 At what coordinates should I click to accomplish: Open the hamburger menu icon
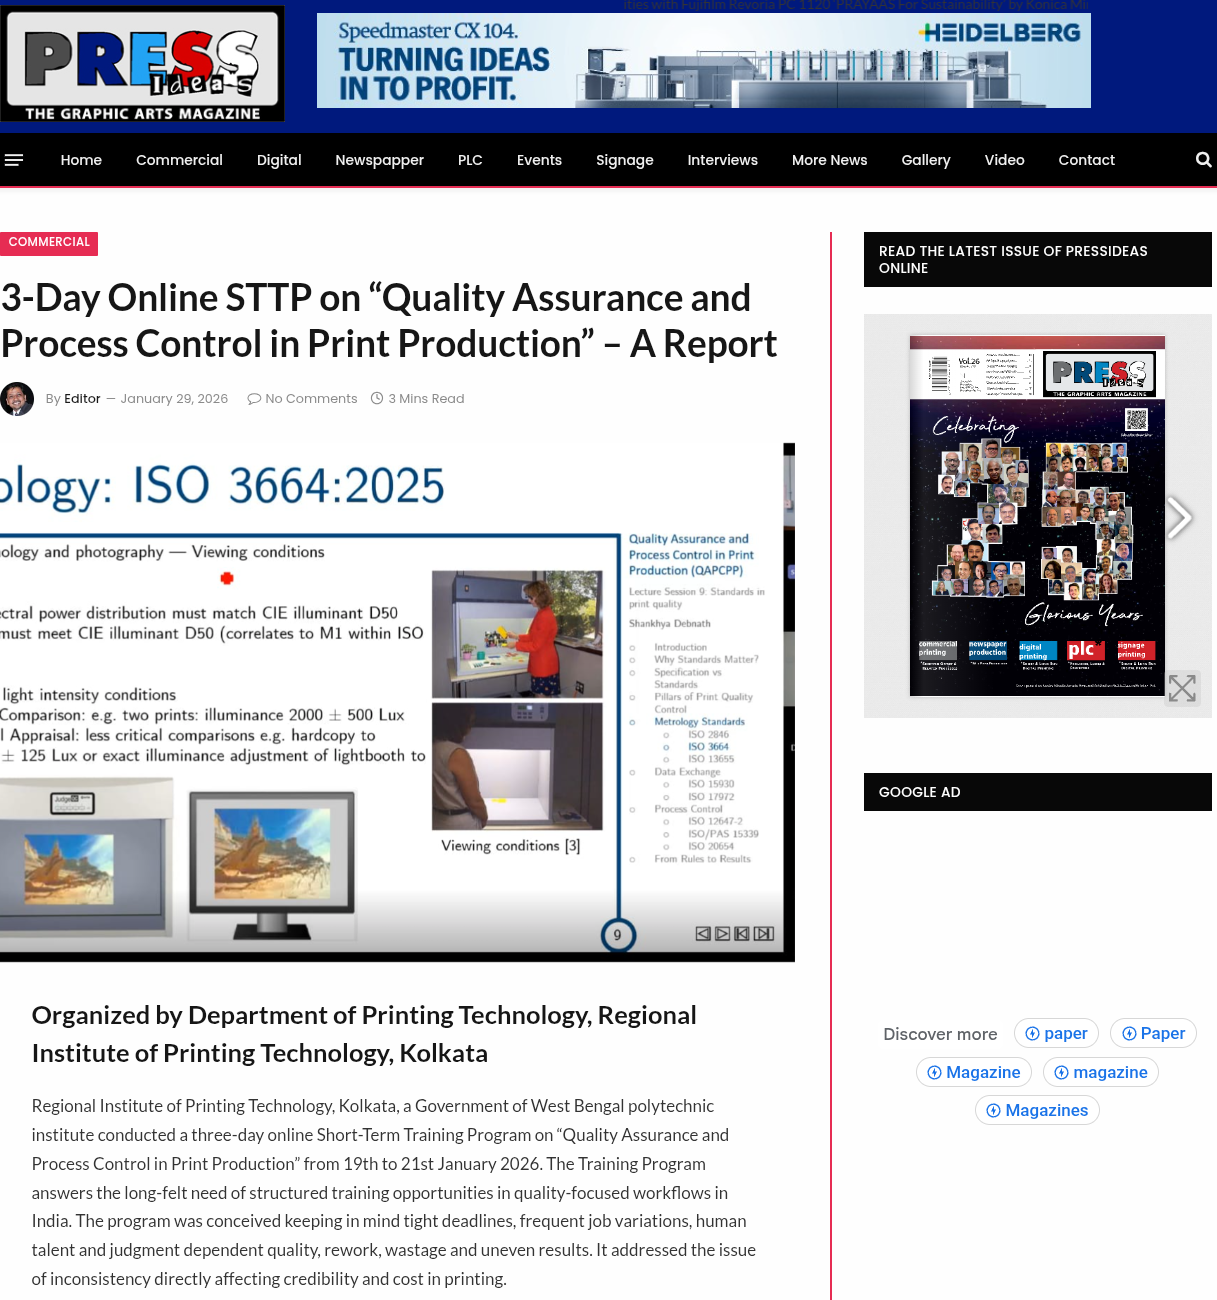[x=14, y=160]
